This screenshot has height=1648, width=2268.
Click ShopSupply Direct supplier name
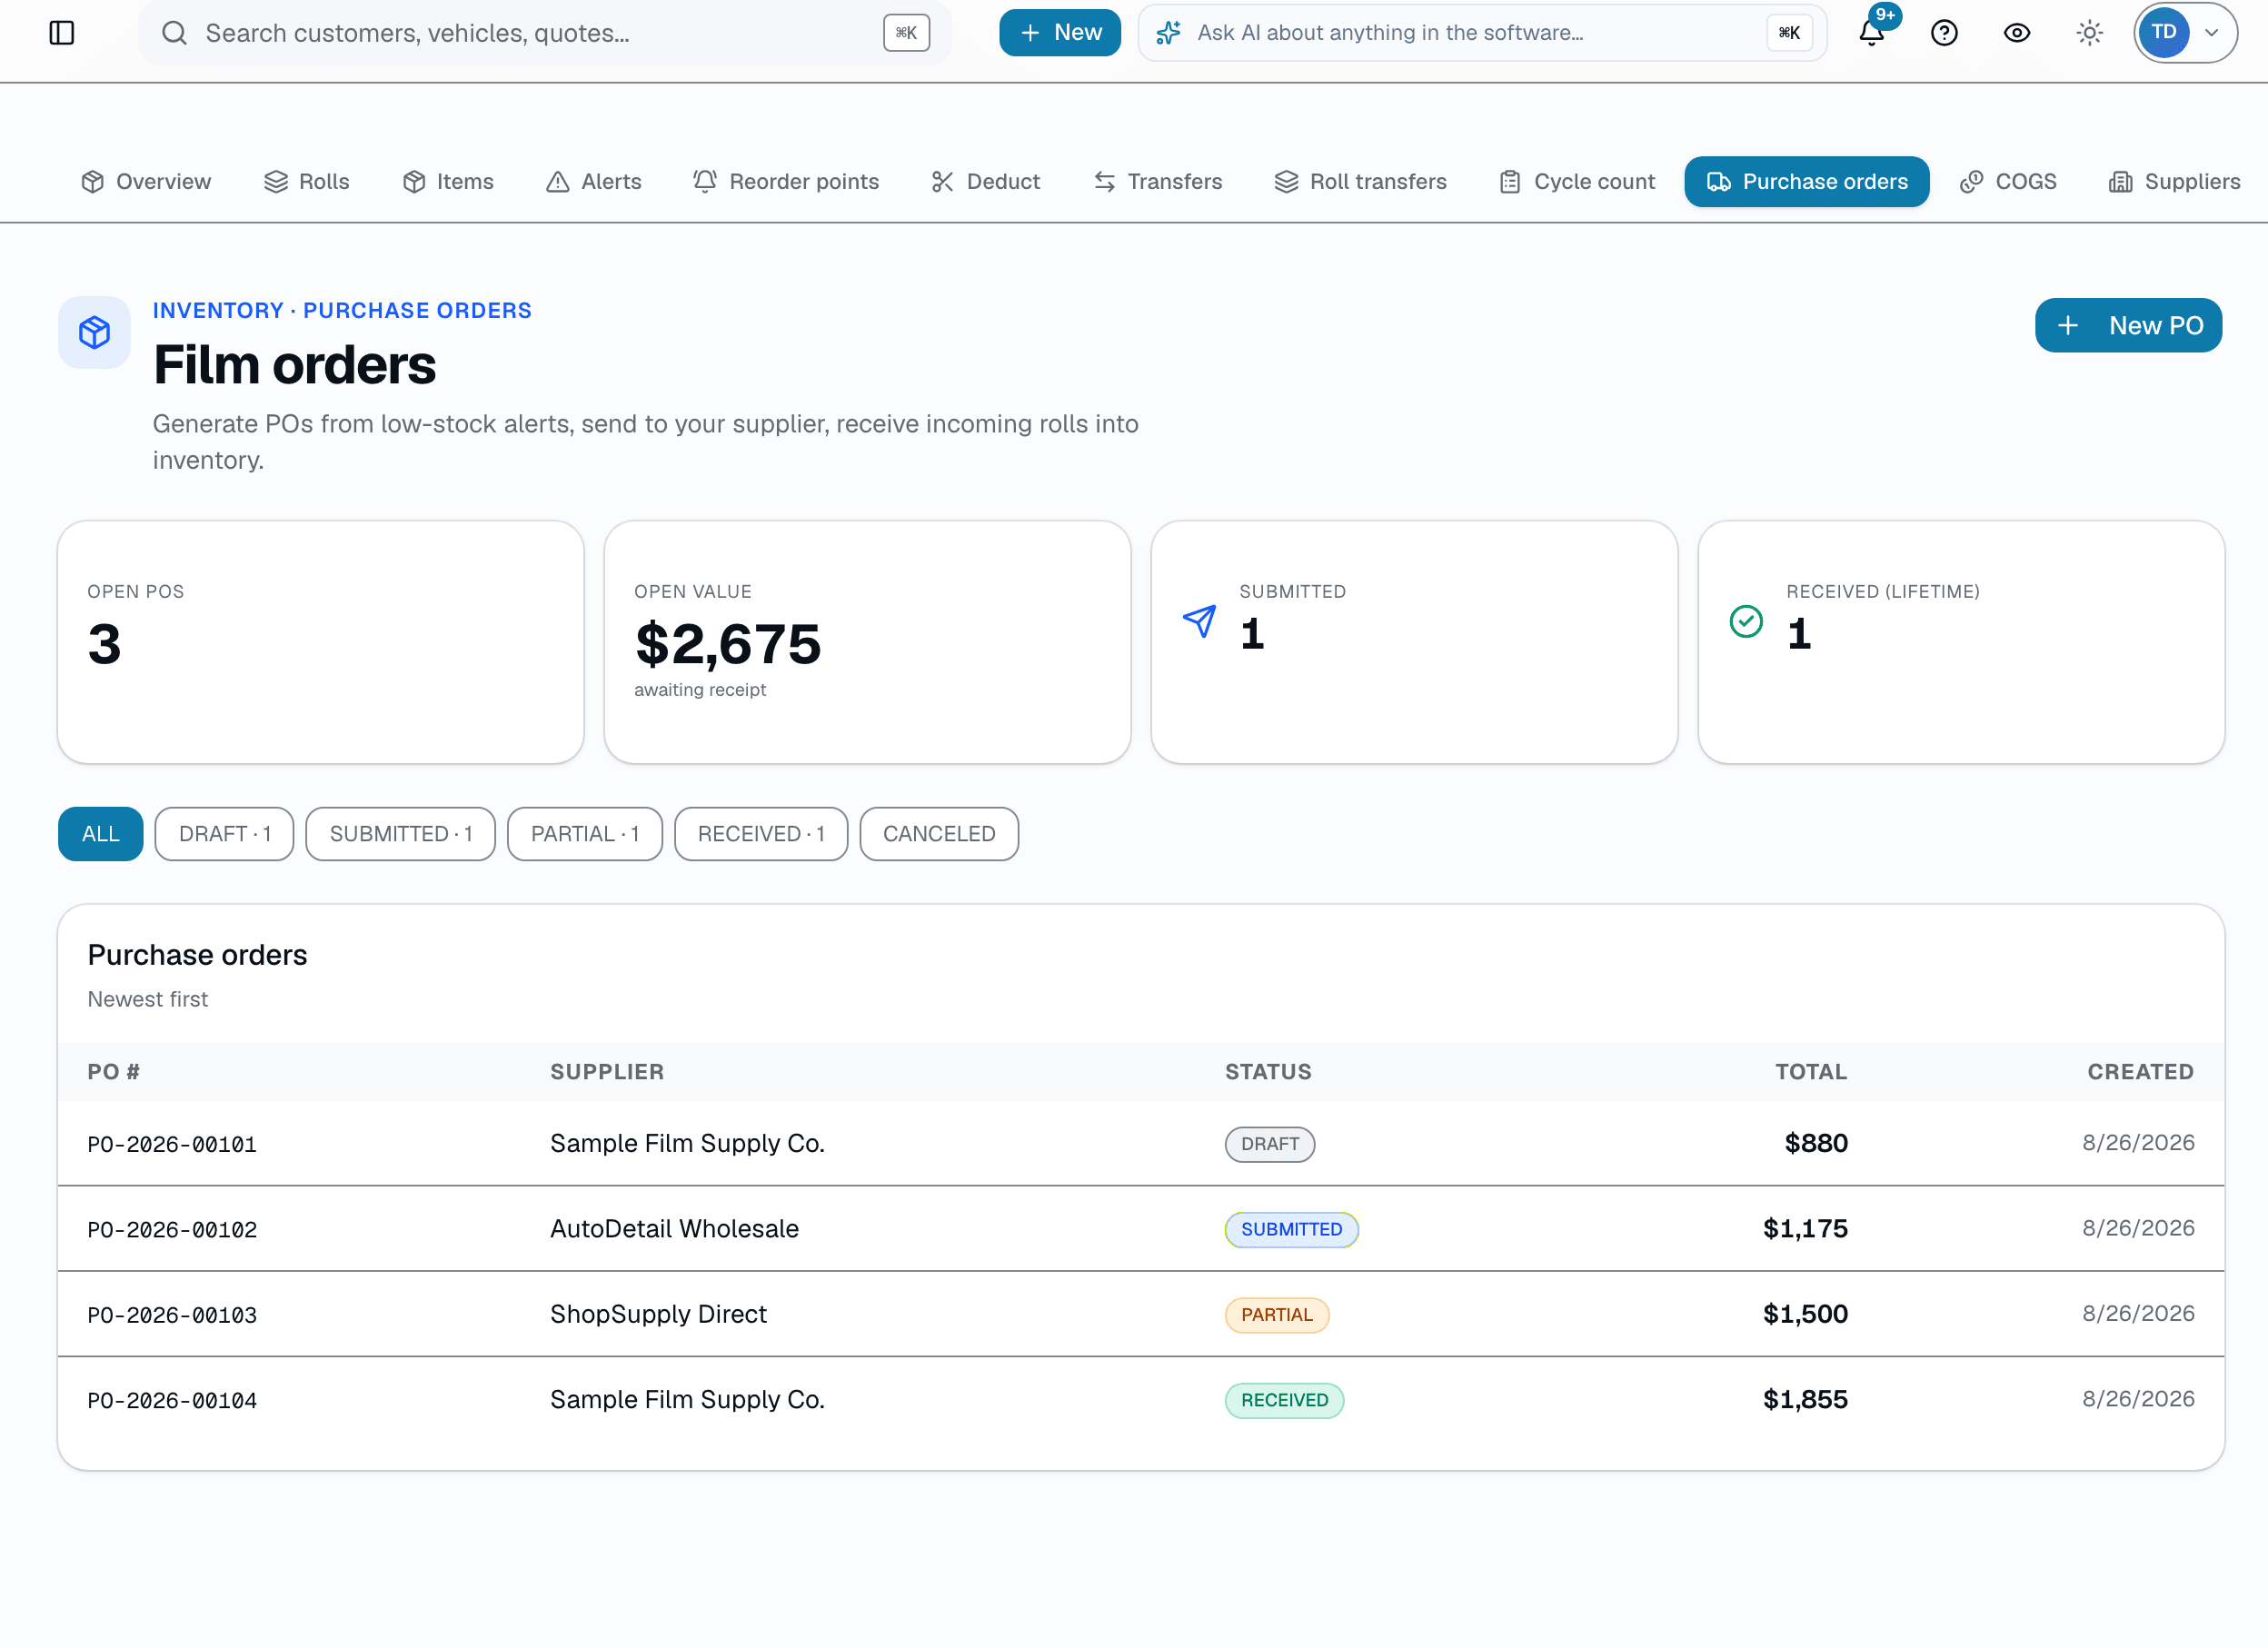pos(658,1315)
